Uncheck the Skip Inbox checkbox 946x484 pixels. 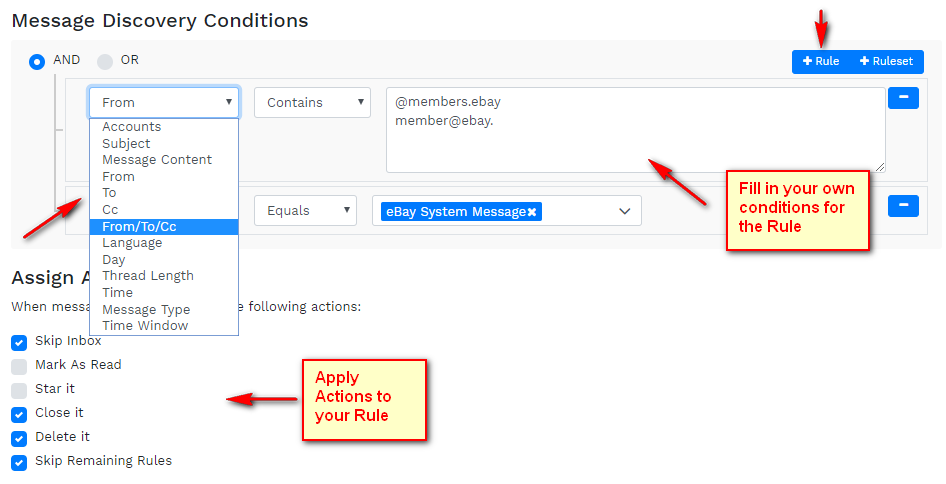tap(19, 342)
